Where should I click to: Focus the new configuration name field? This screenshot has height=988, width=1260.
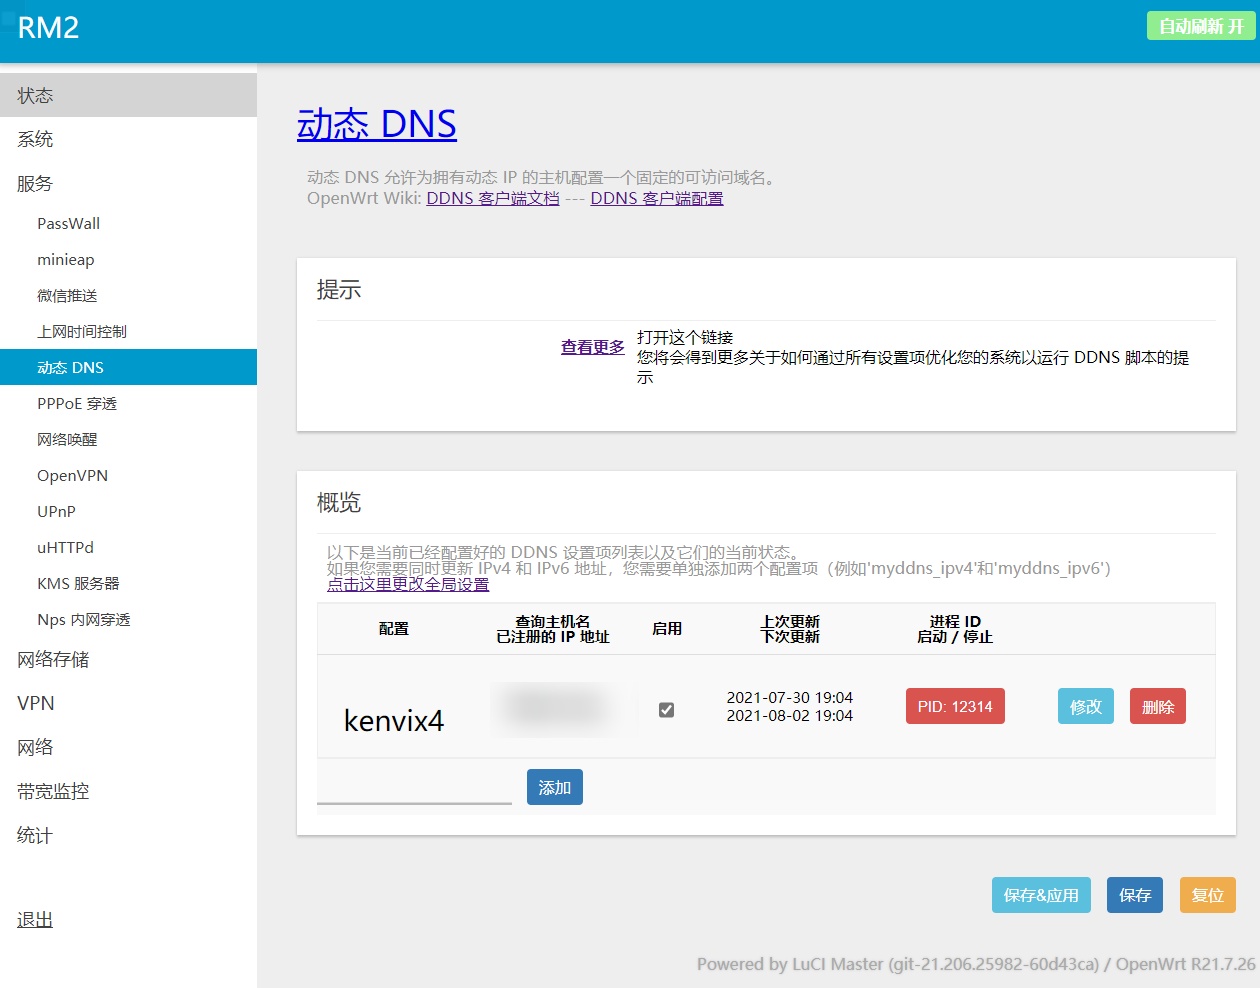pyautogui.click(x=414, y=787)
